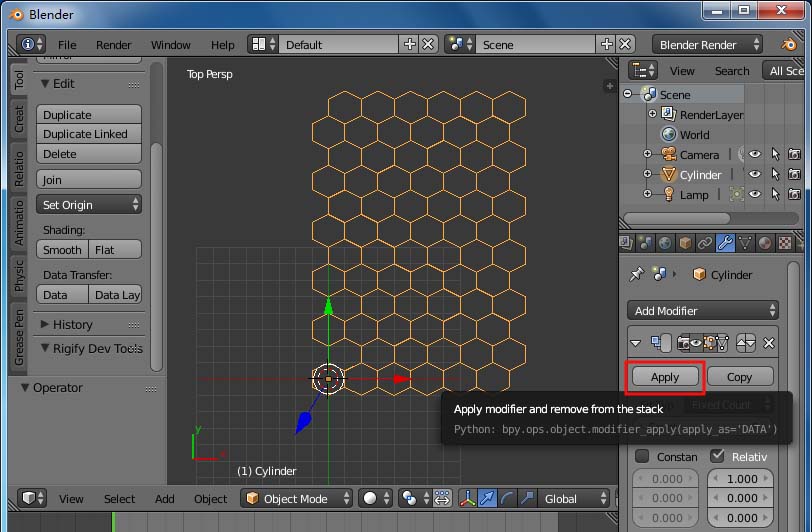Select the Cylinder object in the outliner
Viewport: 812px width, 532px height.
700,174
